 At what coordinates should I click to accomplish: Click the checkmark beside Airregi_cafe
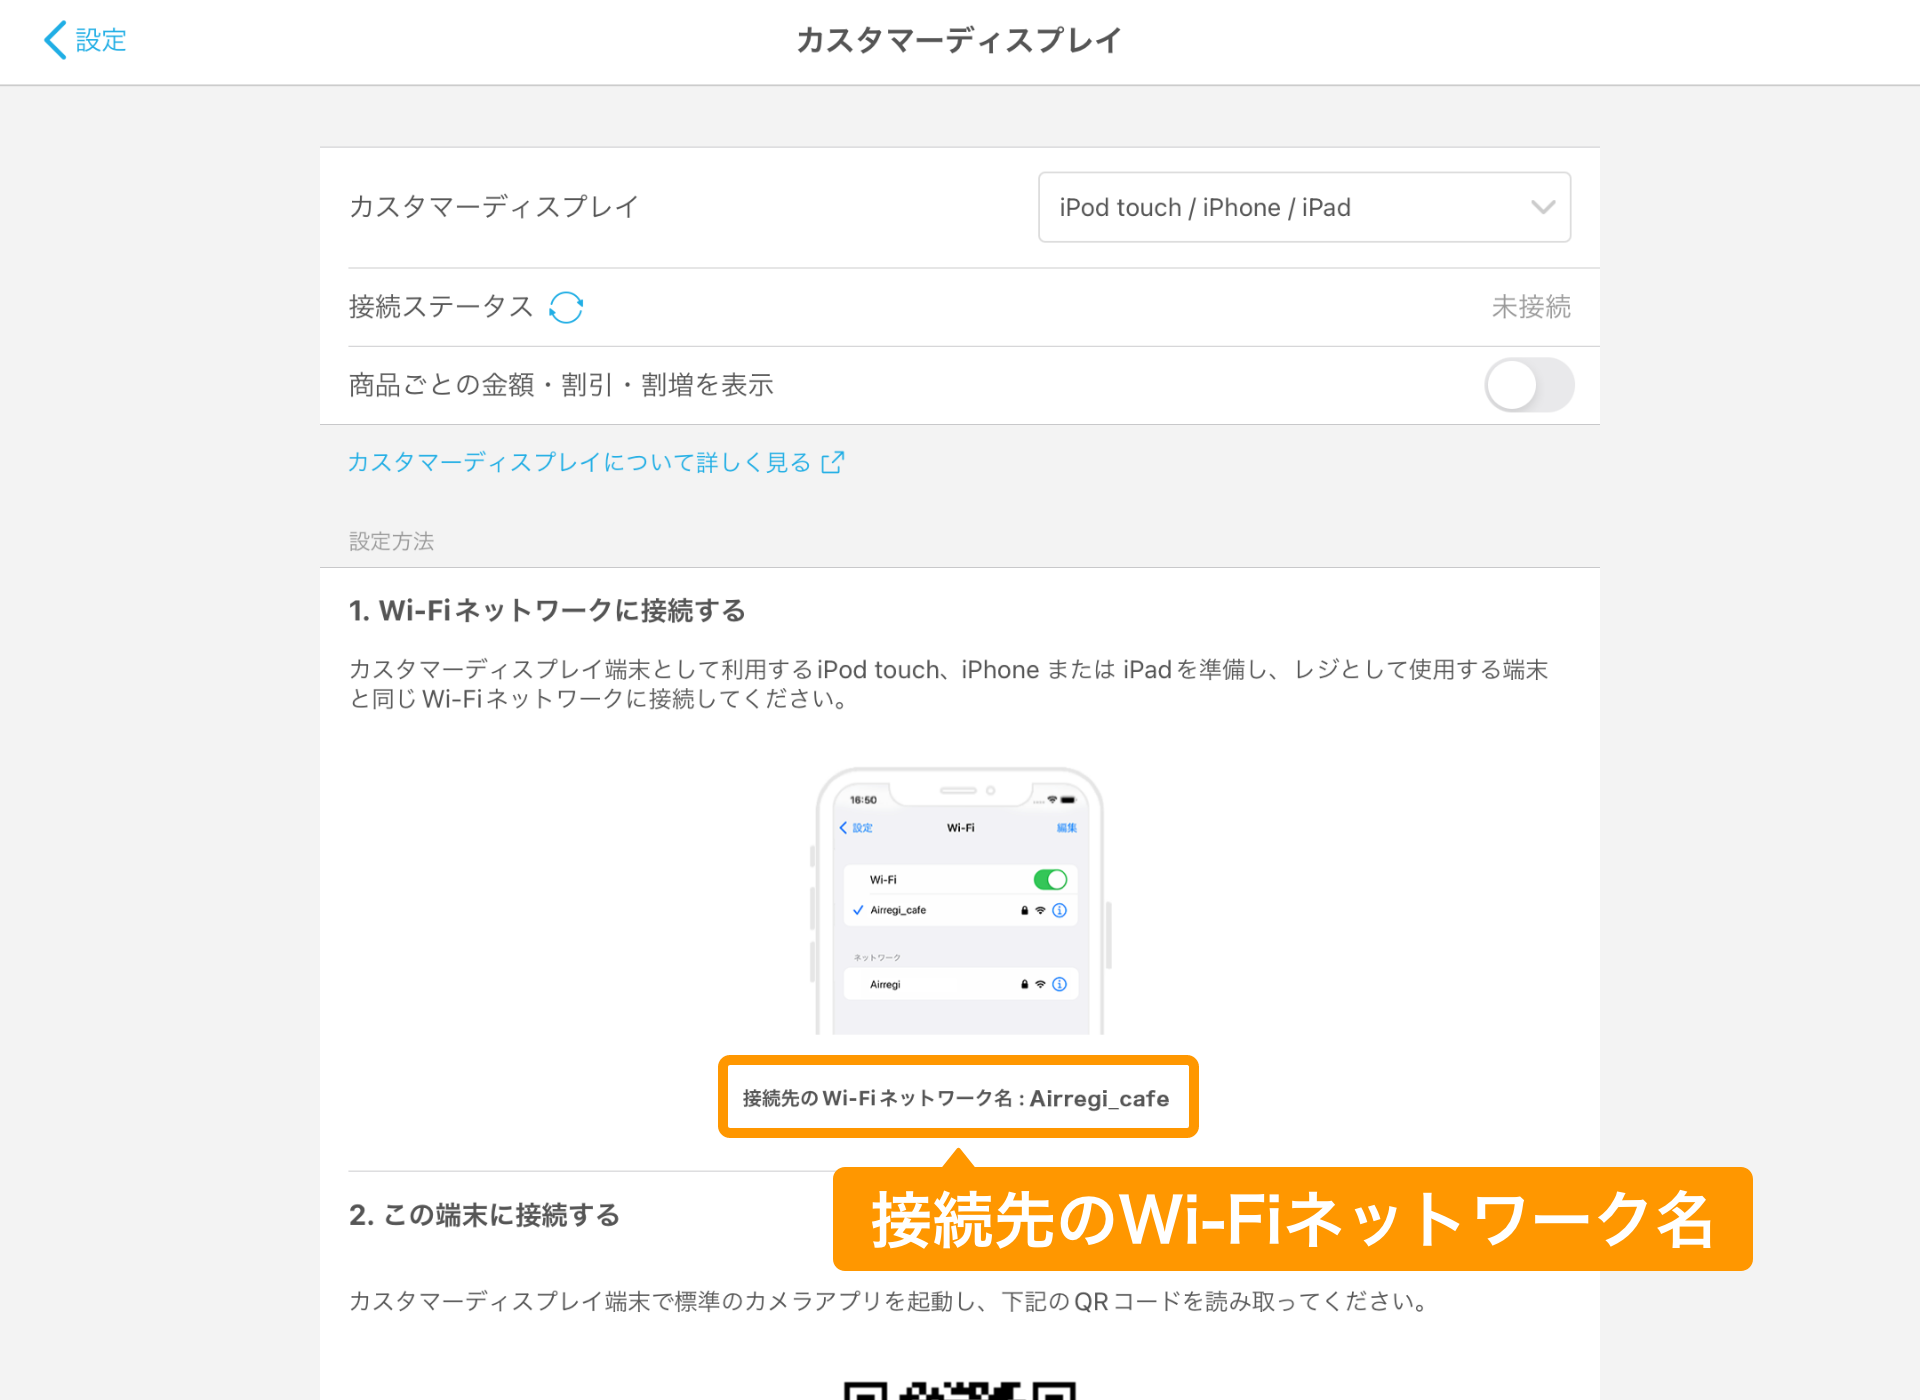coord(858,911)
